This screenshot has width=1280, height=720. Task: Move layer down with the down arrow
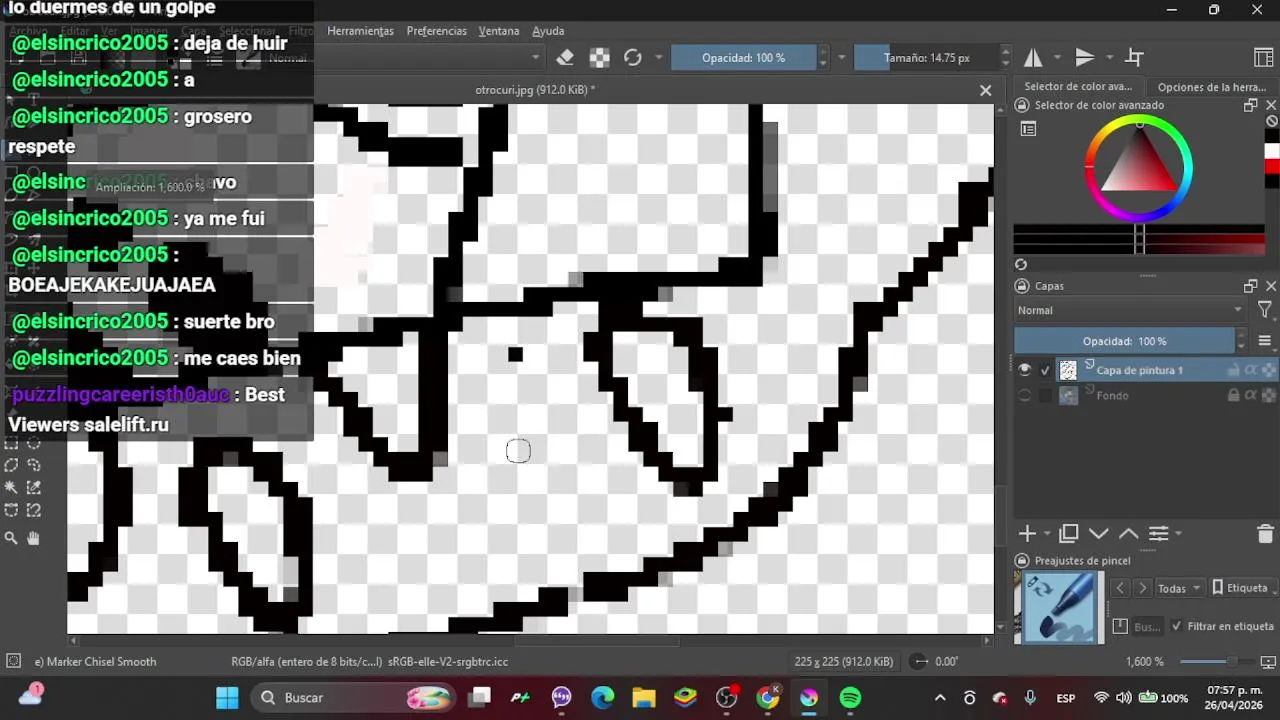pos(1098,533)
